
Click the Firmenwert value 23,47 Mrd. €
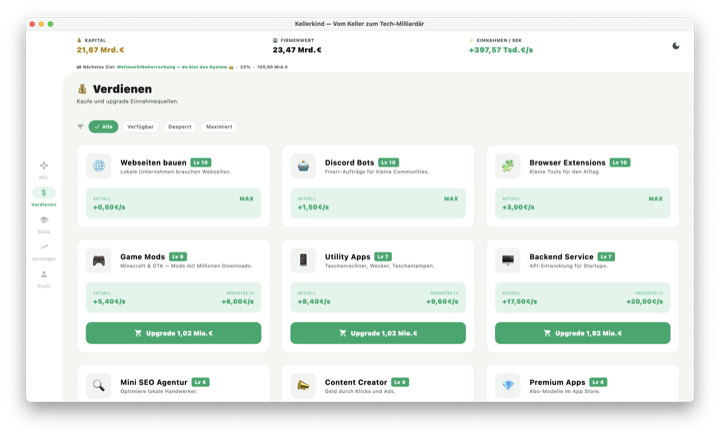[297, 50]
